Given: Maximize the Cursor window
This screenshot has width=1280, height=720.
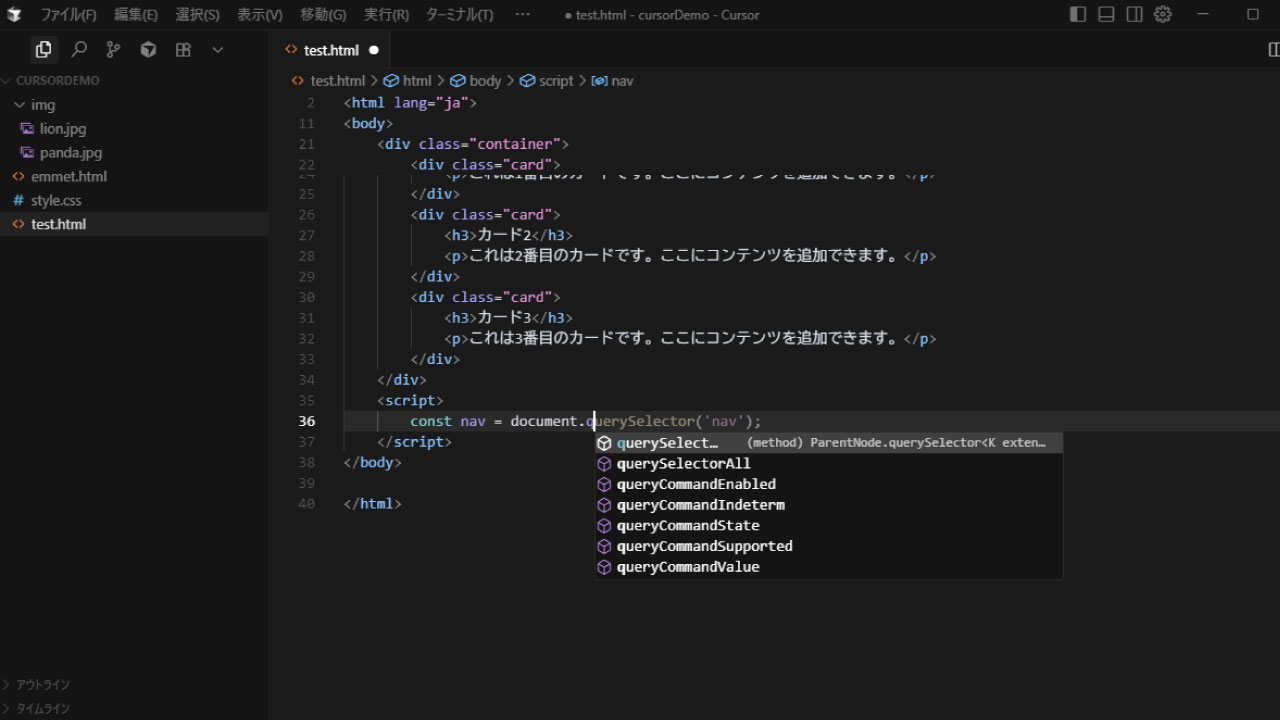Looking at the screenshot, I should (1253, 15).
